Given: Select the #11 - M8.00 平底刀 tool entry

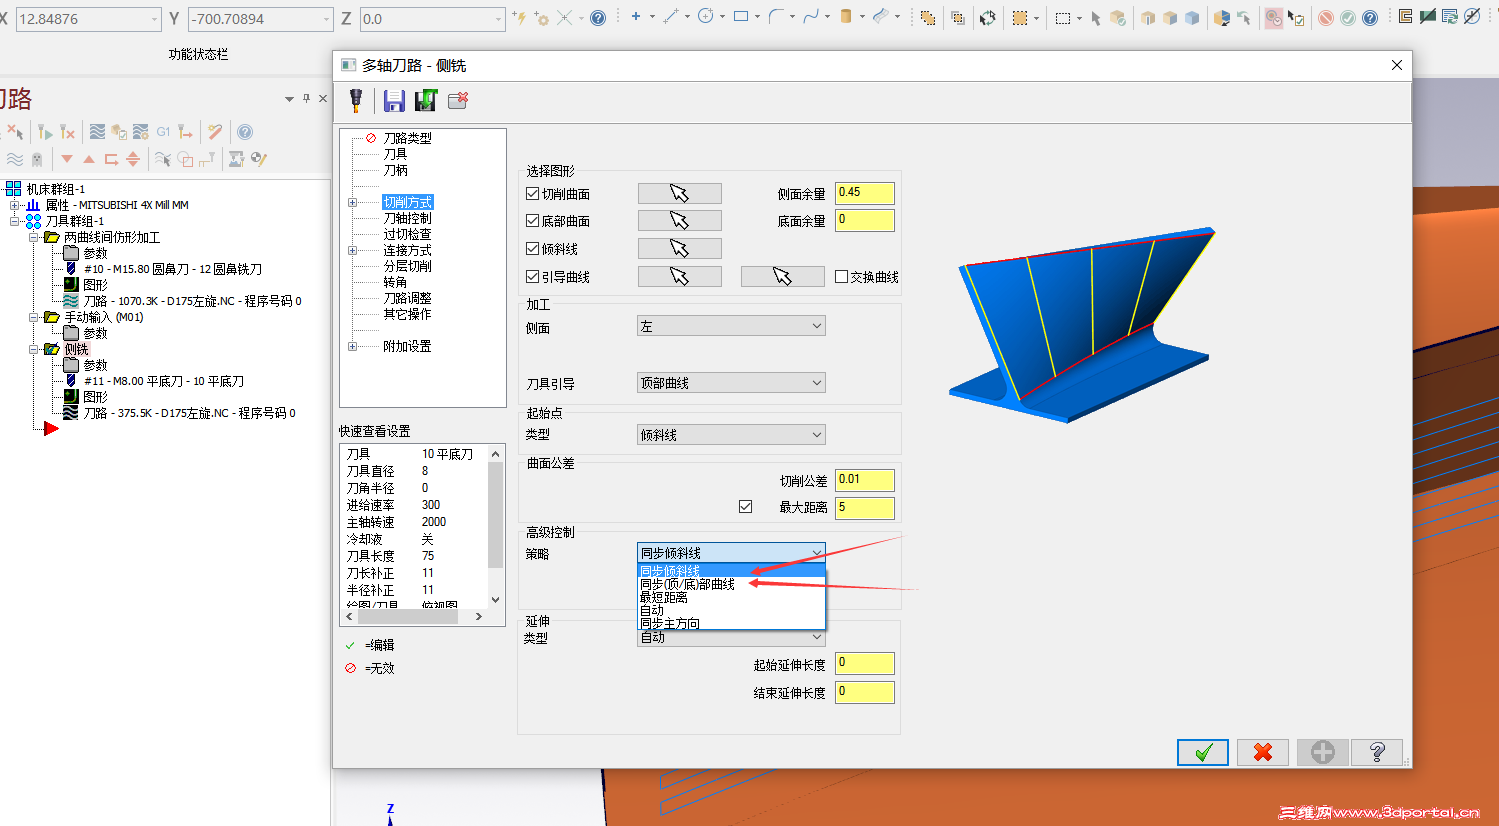Looking at the screenshot, I should 164,381.
